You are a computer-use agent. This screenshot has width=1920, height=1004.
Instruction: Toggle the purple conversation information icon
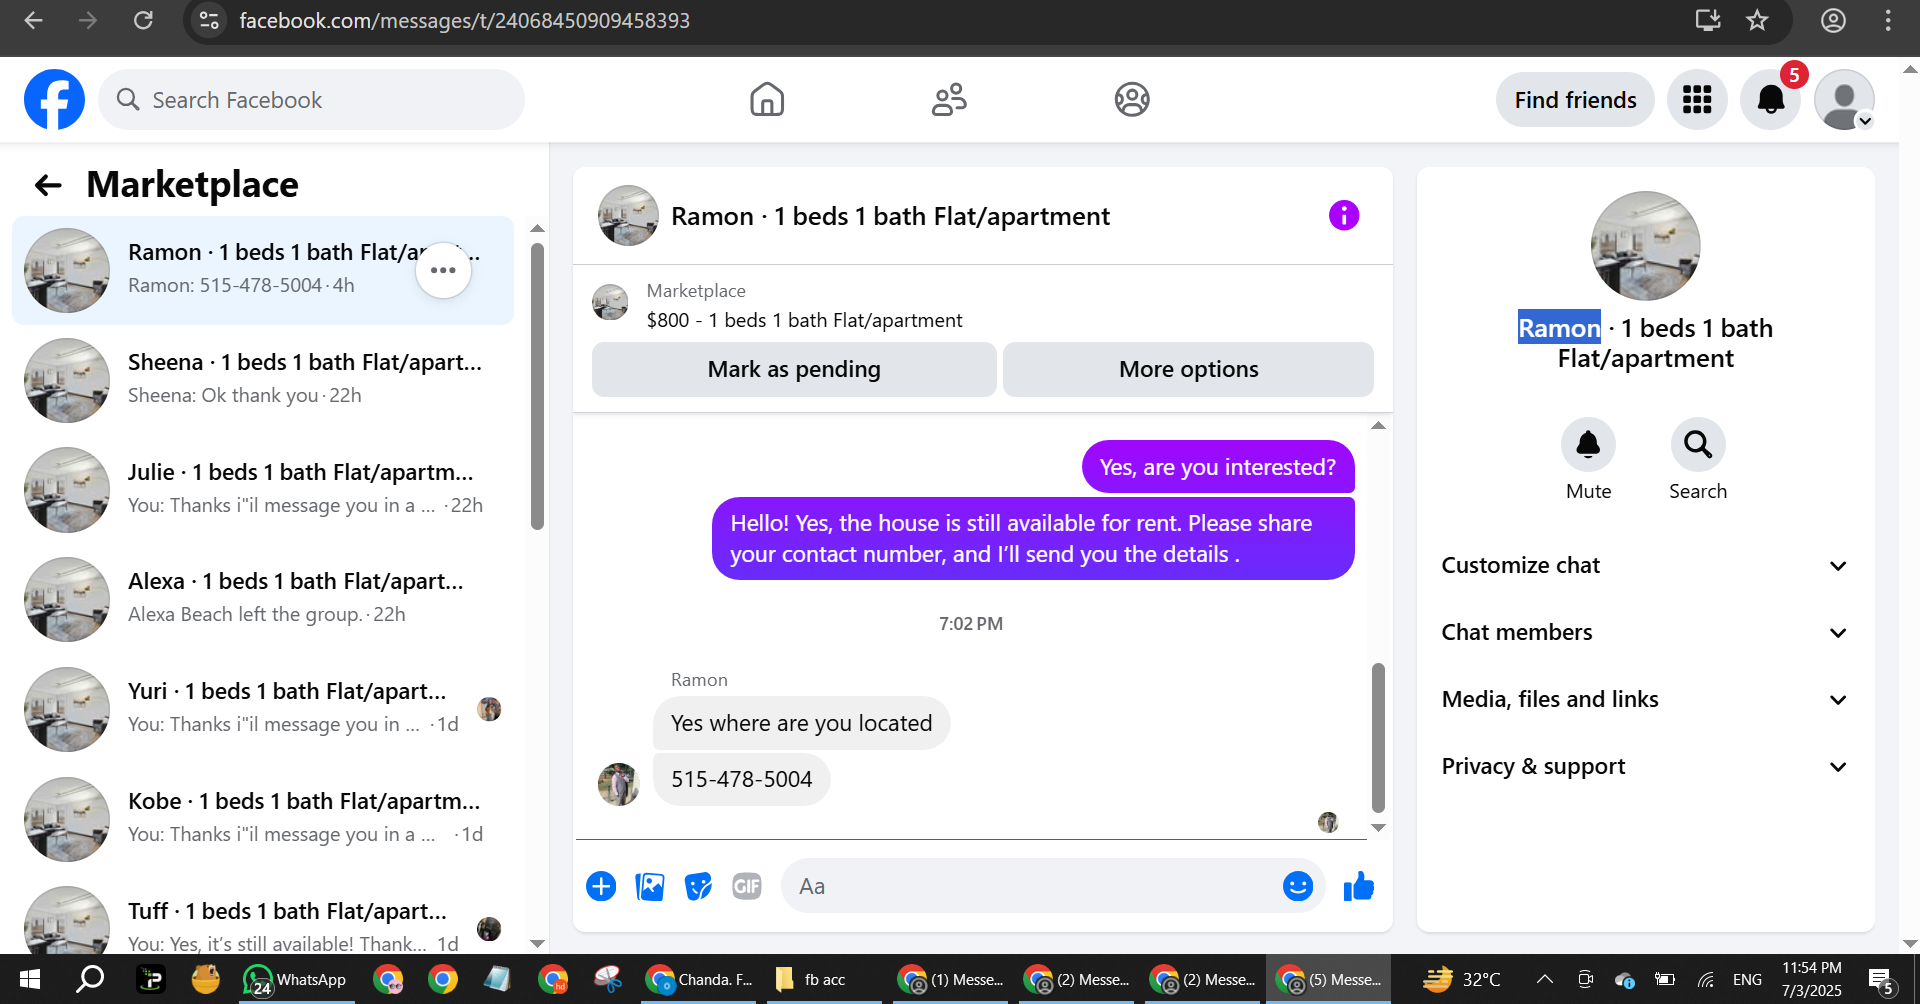click(1344, 215)
